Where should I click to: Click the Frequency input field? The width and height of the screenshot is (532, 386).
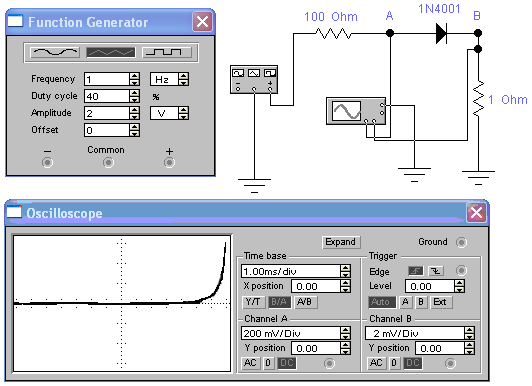pyautogui.click(x=107, y=79)
